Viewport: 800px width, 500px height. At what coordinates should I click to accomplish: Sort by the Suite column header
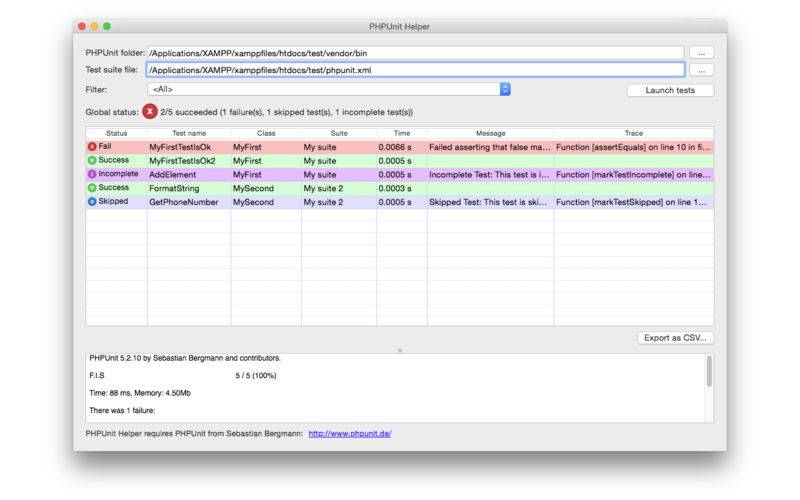pos(339,133)
